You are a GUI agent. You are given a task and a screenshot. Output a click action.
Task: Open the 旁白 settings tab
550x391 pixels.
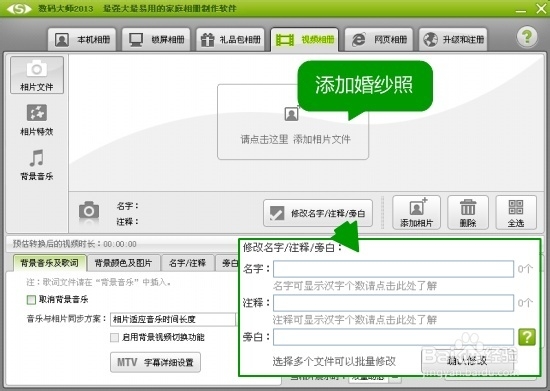(x=227, y=263)
